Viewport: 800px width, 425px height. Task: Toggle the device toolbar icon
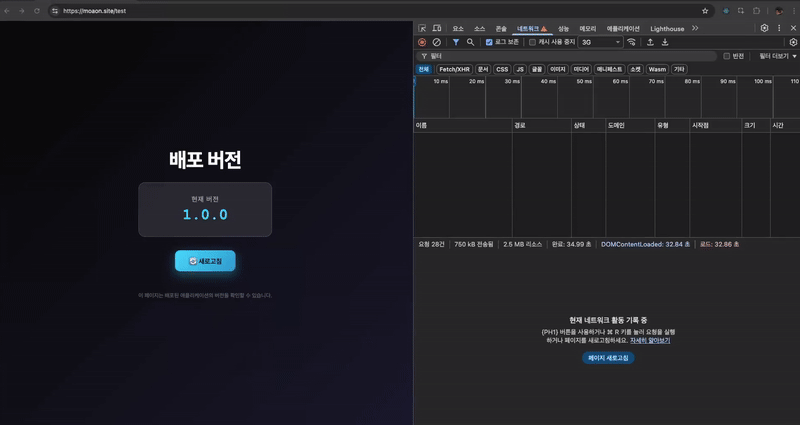point(437,28)
